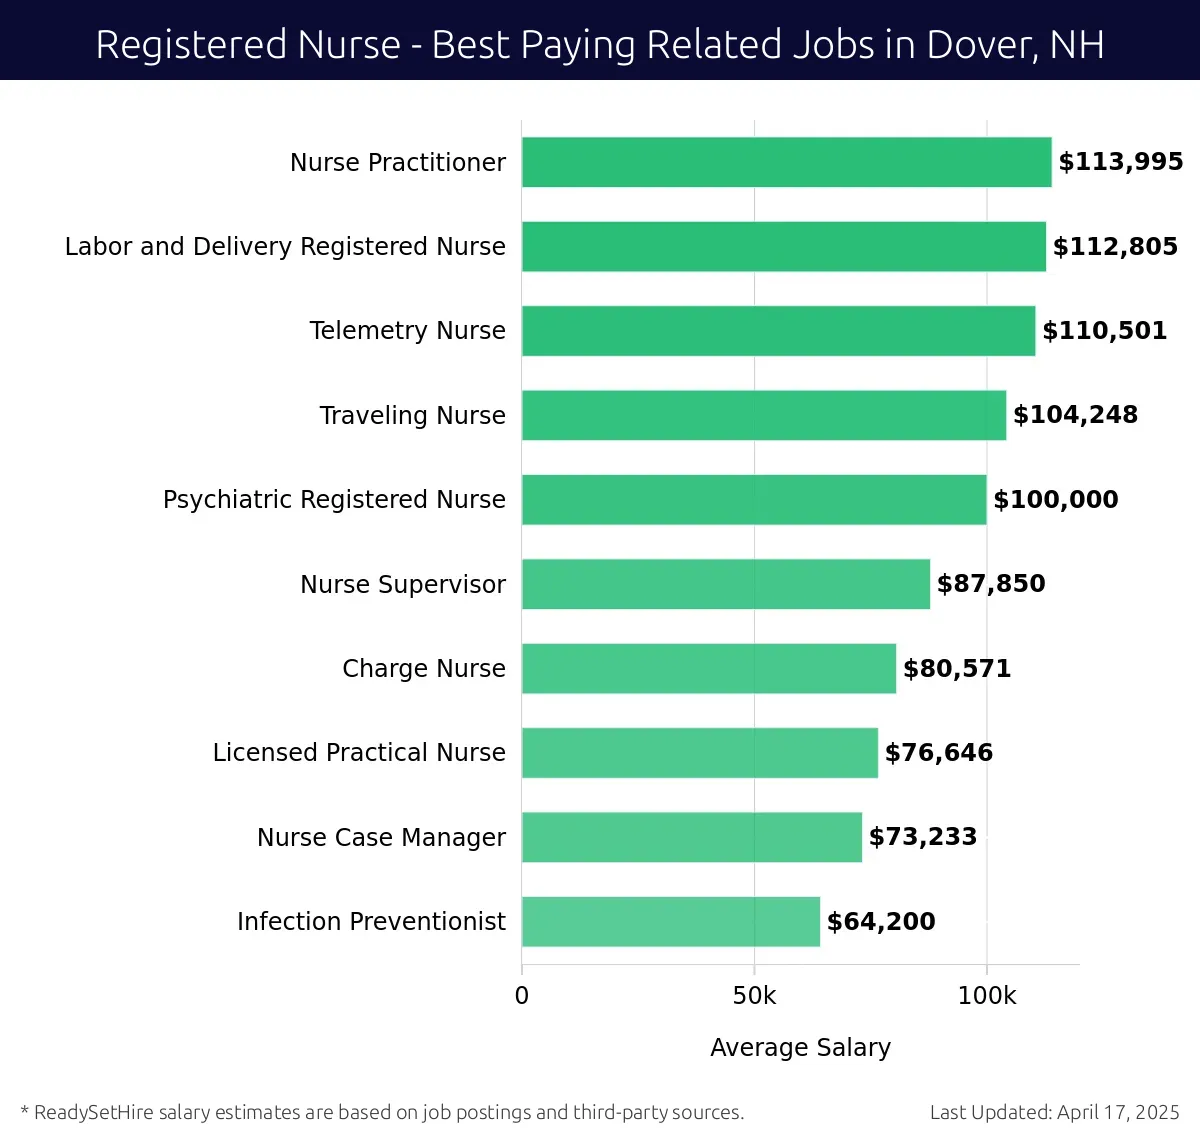
Task: Select the Psychiatric Registered Nurse label
Action: [x=335, y=499]
